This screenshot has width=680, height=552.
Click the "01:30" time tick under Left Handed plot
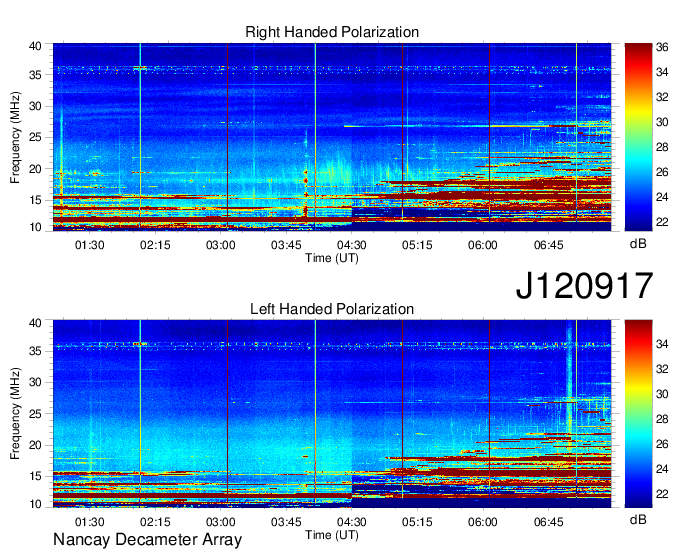89,522
